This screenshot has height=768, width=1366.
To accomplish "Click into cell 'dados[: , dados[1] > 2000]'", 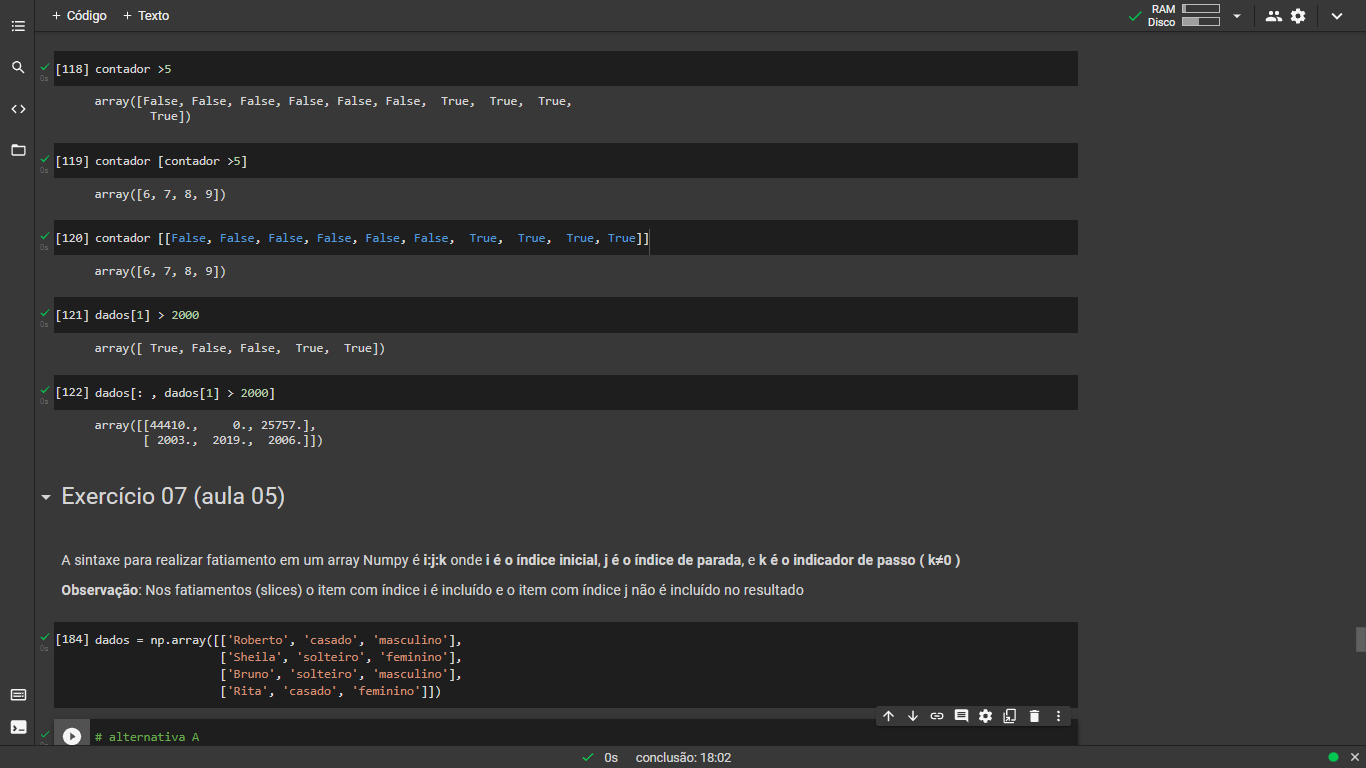I will [x=566, y=393].
